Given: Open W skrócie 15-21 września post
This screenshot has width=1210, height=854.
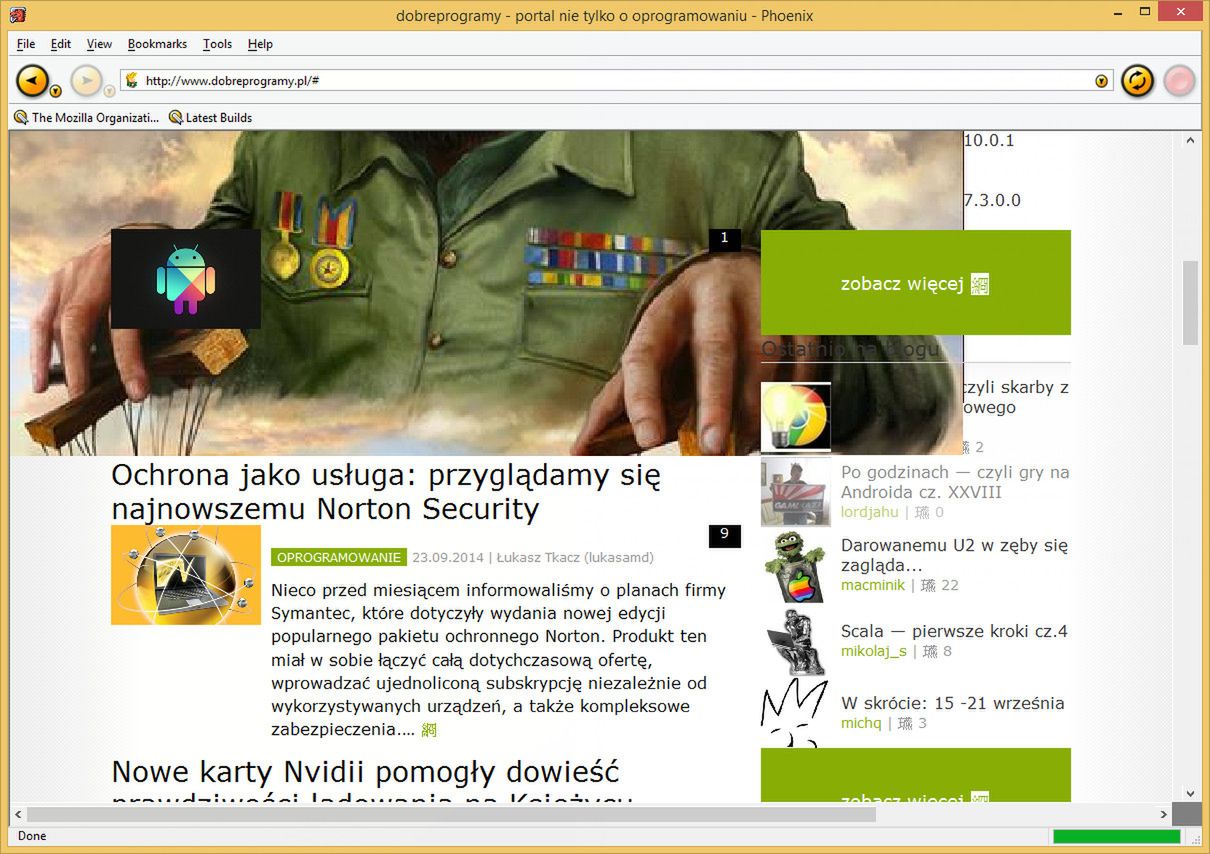Looking at the screenshot, I should point(953,703).
